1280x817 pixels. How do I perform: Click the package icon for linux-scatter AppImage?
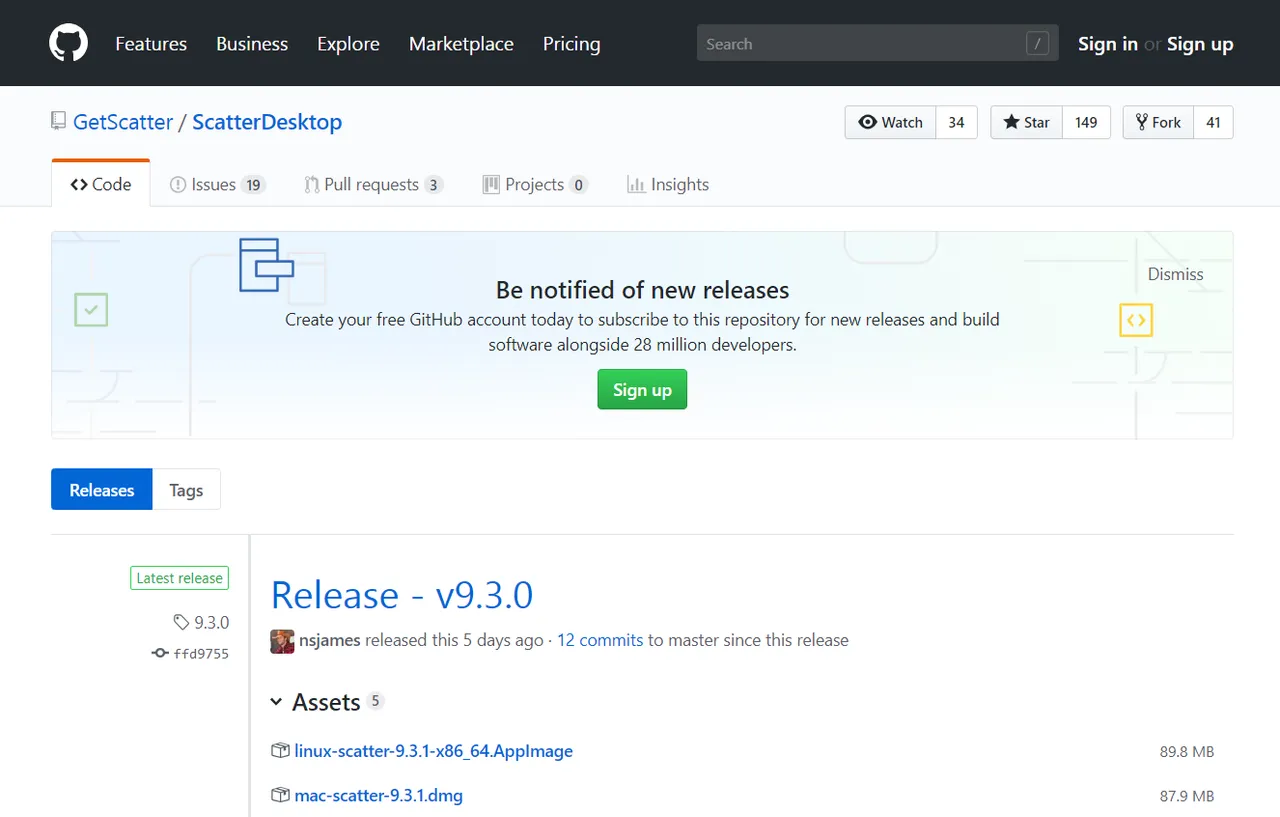click(x=280, y=751)
